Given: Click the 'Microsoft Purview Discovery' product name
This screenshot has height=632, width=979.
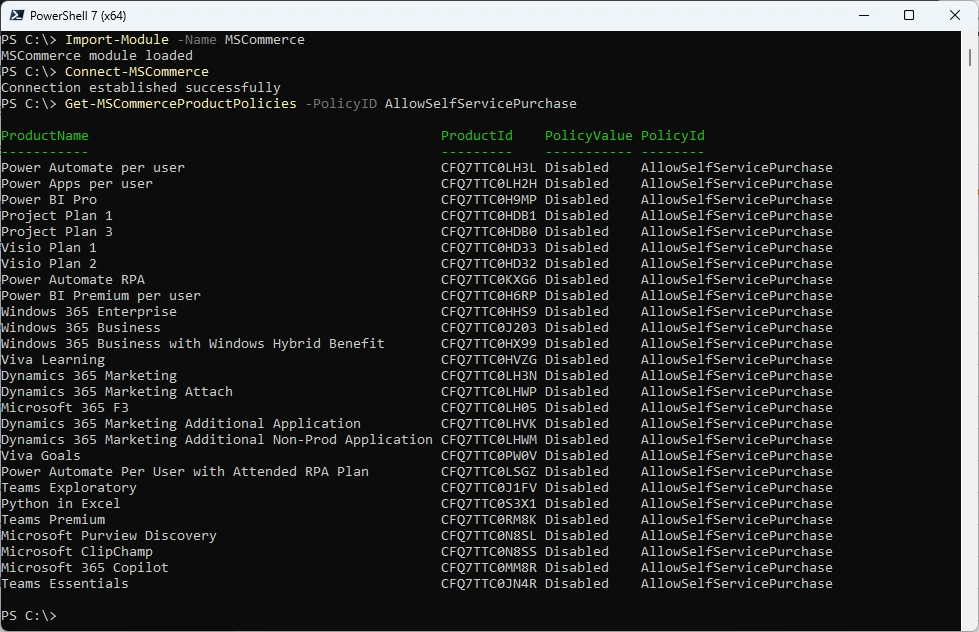Looking at the screenshot, I should click(x=109, y=535).
